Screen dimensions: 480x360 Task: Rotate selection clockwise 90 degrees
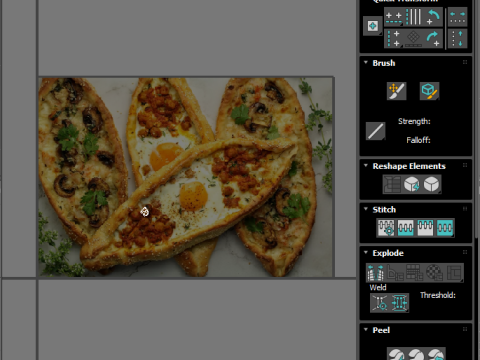[x=433, y=39]
